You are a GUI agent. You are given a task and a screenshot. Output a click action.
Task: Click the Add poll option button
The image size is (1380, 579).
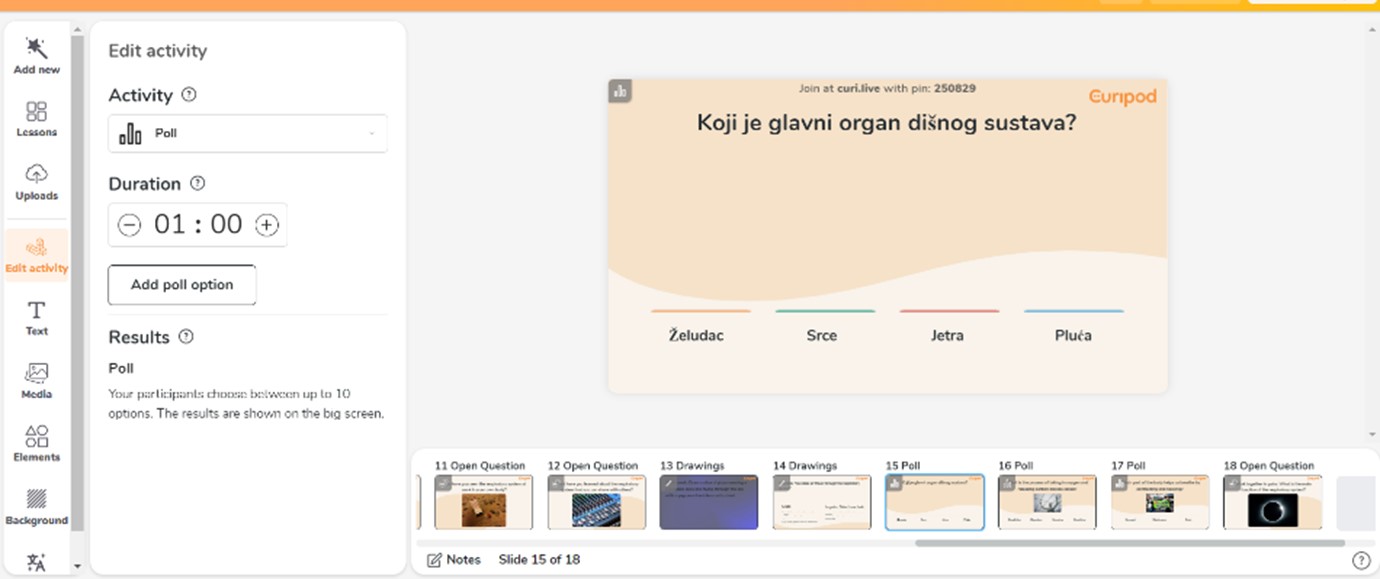182,285
